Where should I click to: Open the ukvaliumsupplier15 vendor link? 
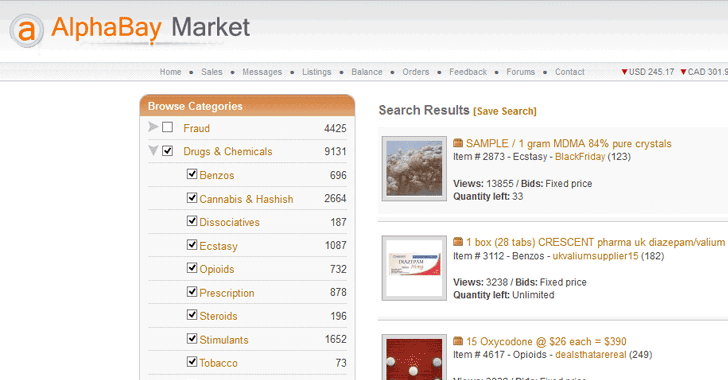(595, 256)
